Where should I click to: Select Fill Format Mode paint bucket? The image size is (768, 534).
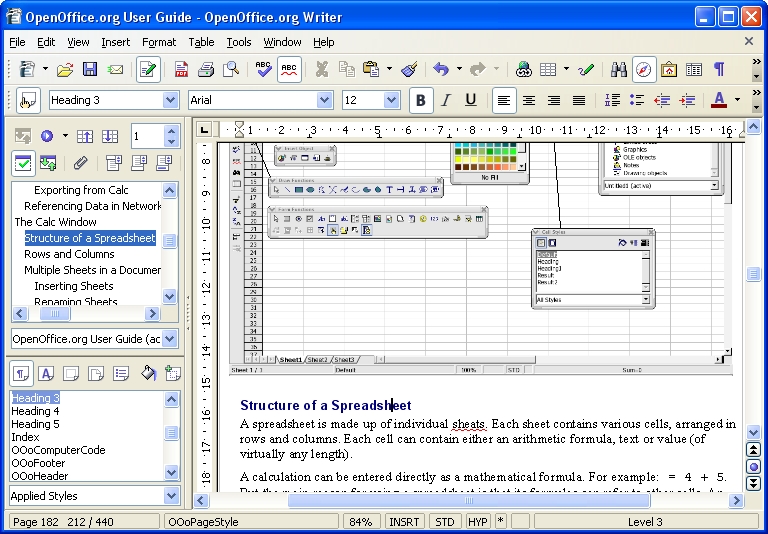click(x=148, y=373)
